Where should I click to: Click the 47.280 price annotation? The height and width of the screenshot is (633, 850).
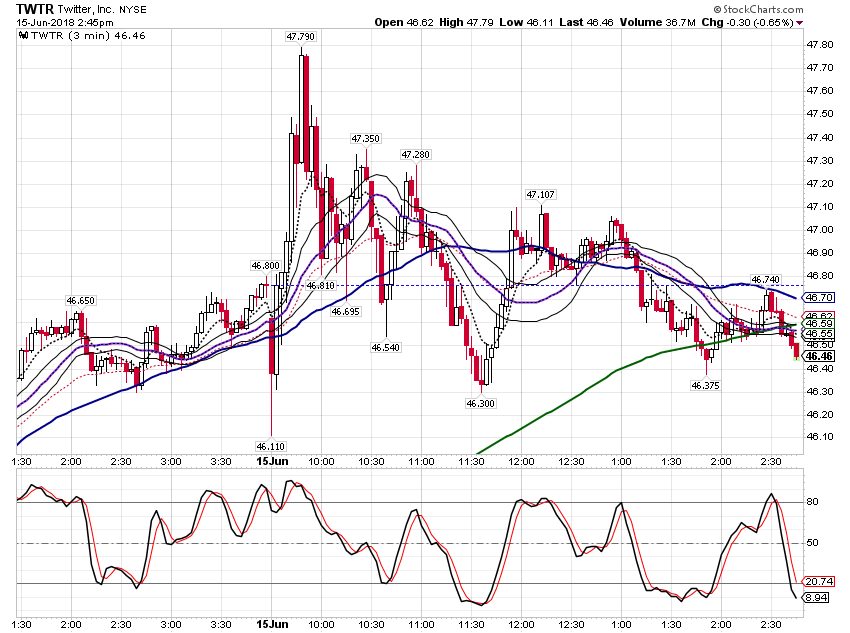coord(415,155)
